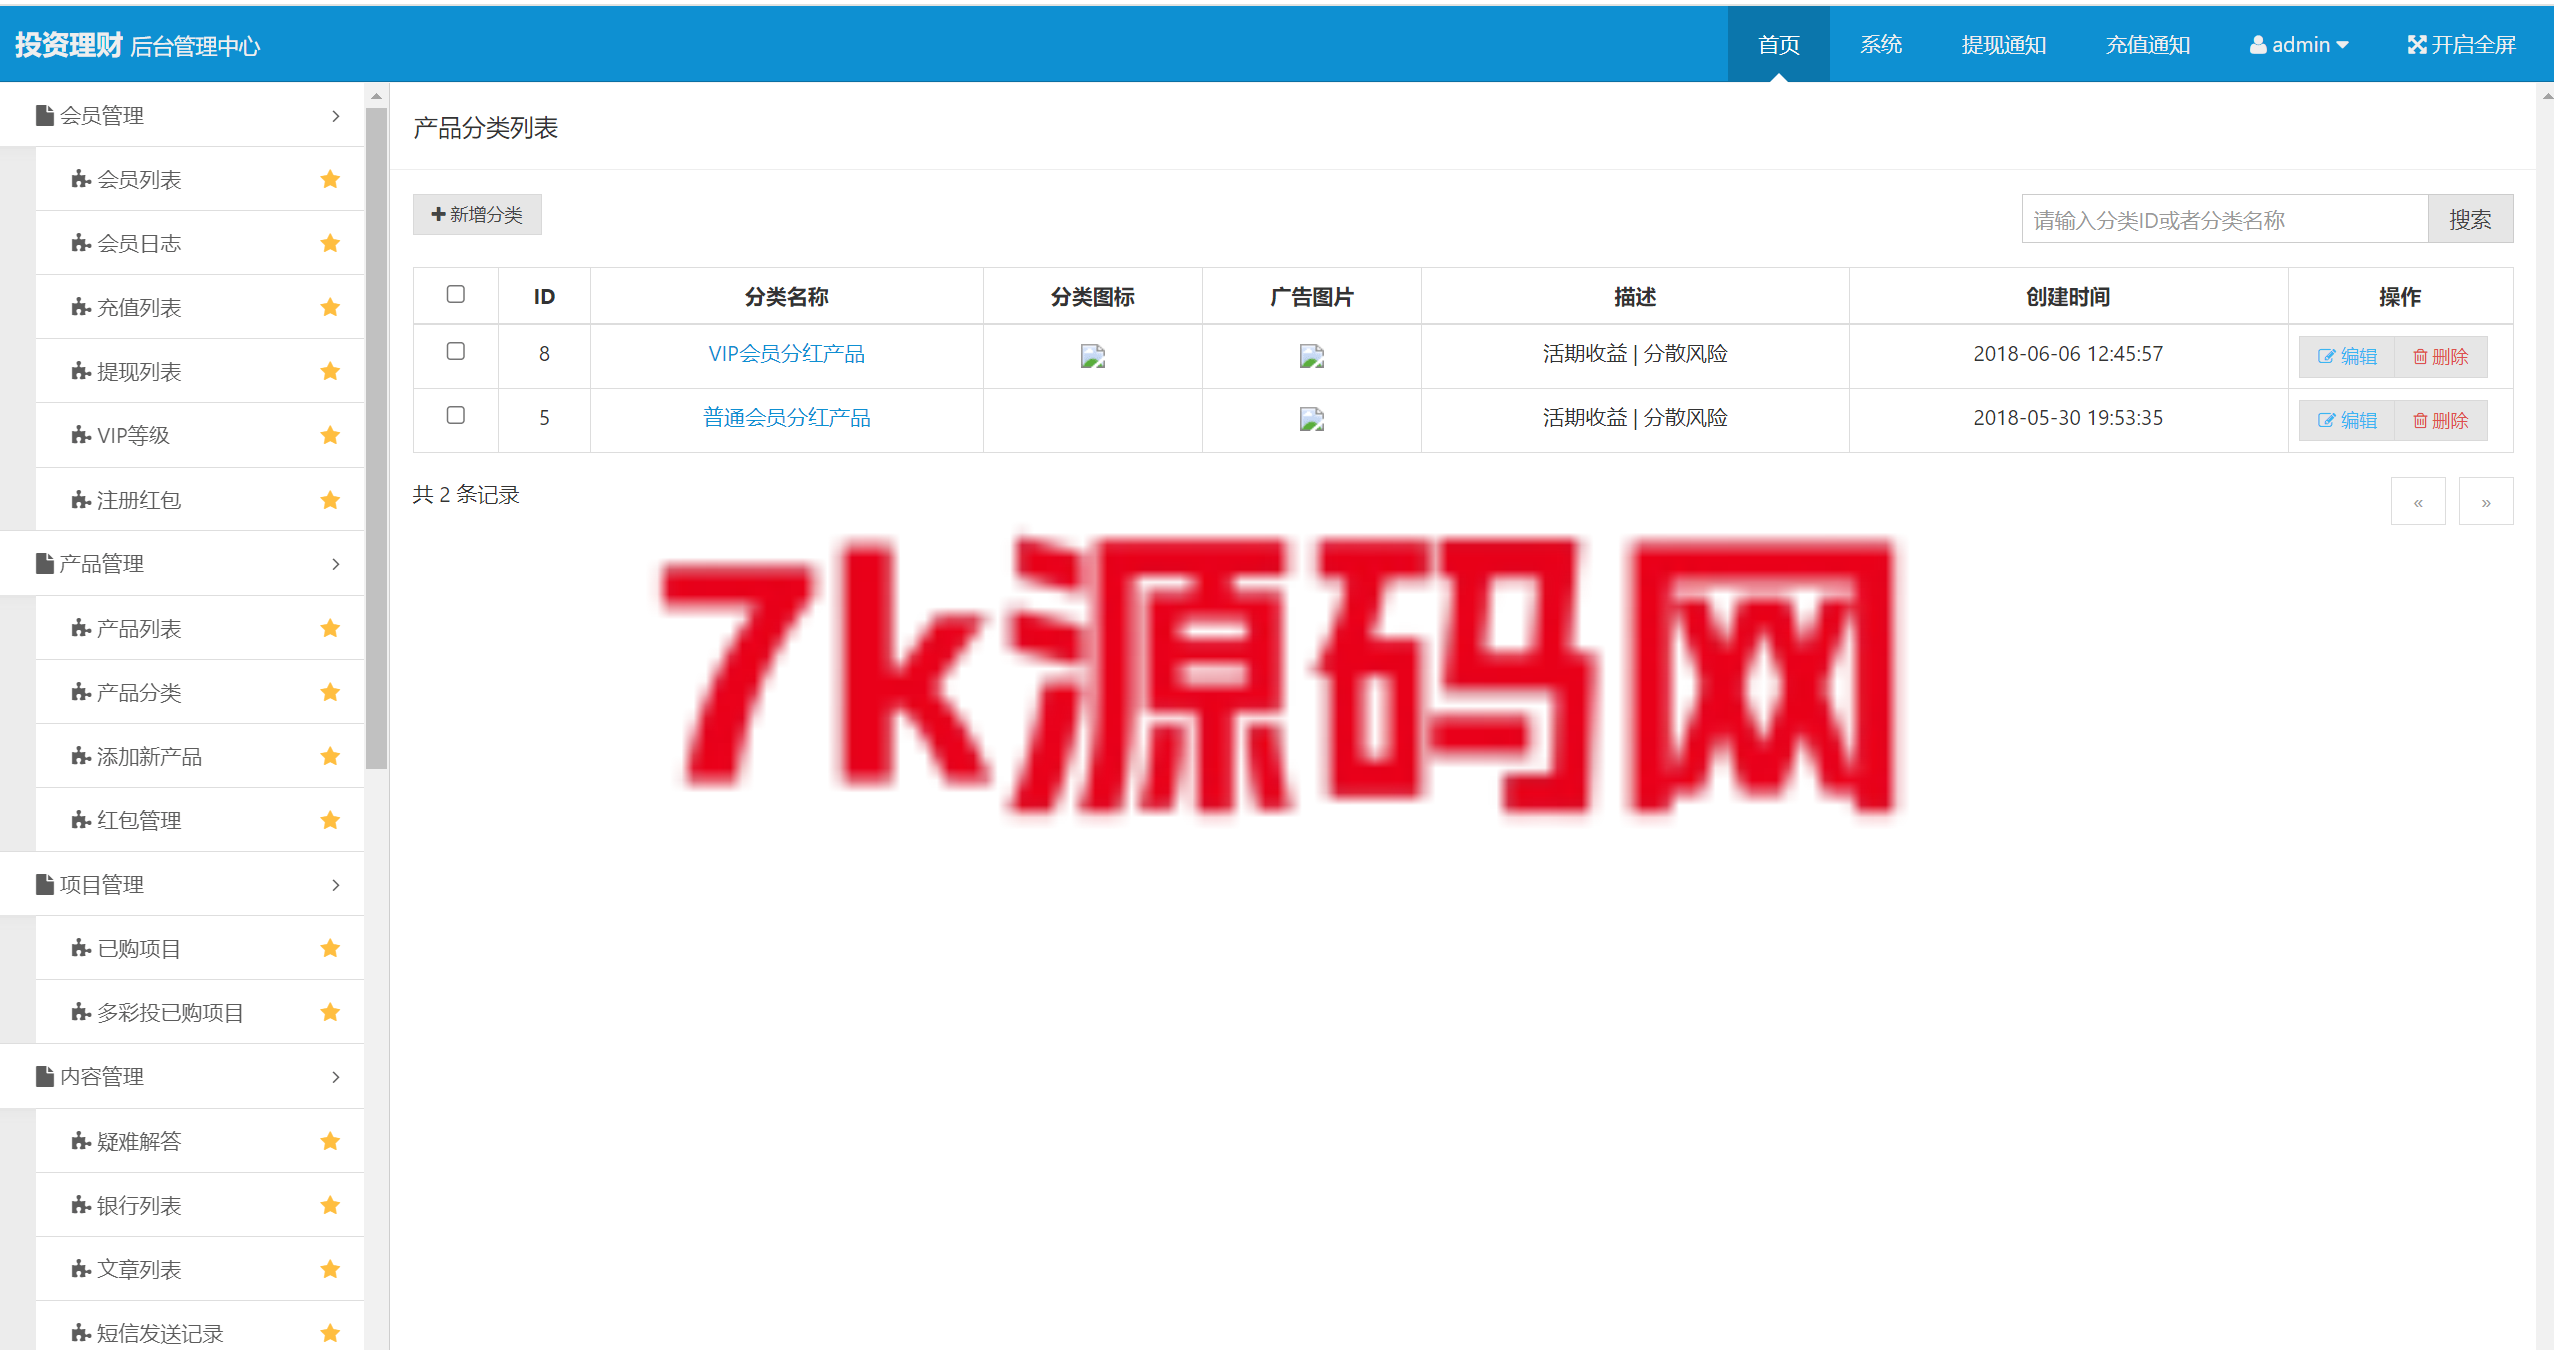Open 充值列表 in the sidebar
Screen dimensions: 2554x1350
point(200,307)
